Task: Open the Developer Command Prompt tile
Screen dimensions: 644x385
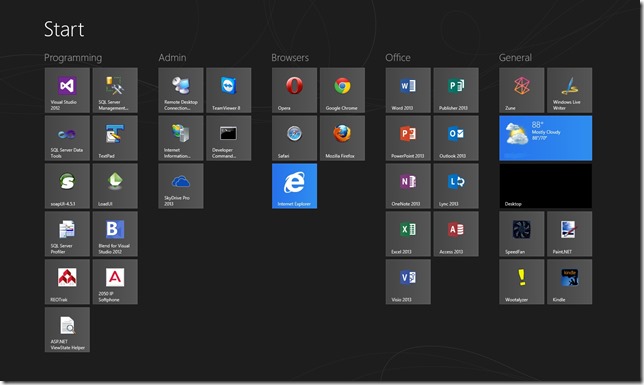Action: coord(229,138)
